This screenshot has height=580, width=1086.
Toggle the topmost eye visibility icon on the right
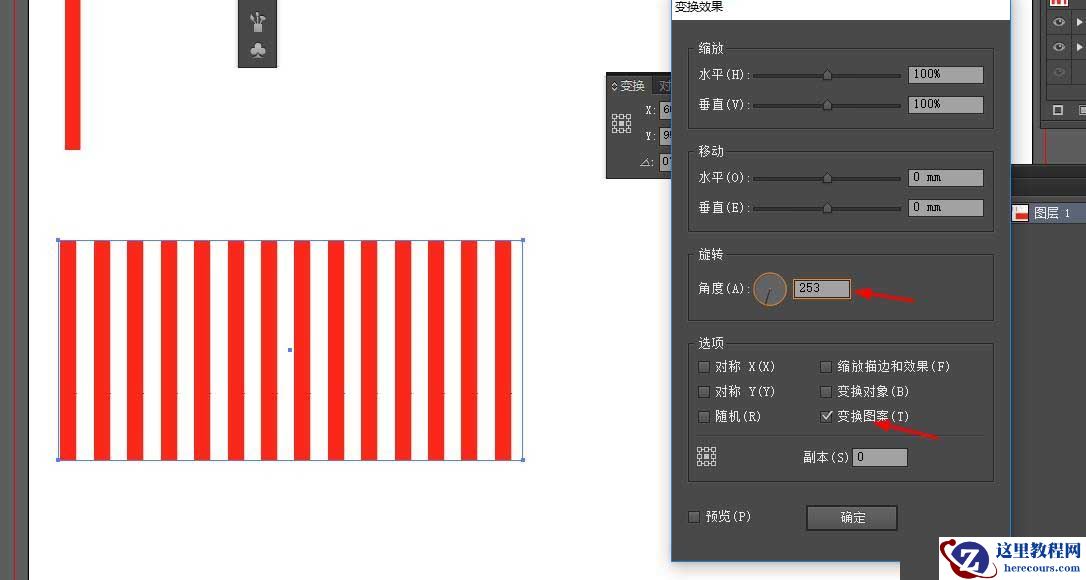1059,22
